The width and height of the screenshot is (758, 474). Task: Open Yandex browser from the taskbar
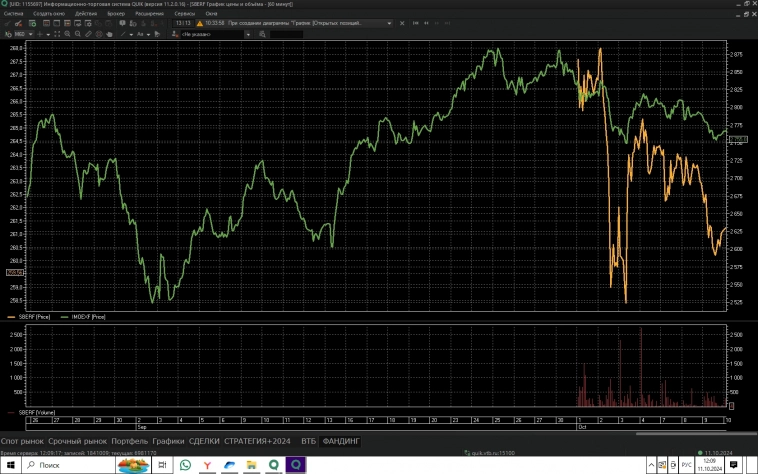click(x=206, y=465)
